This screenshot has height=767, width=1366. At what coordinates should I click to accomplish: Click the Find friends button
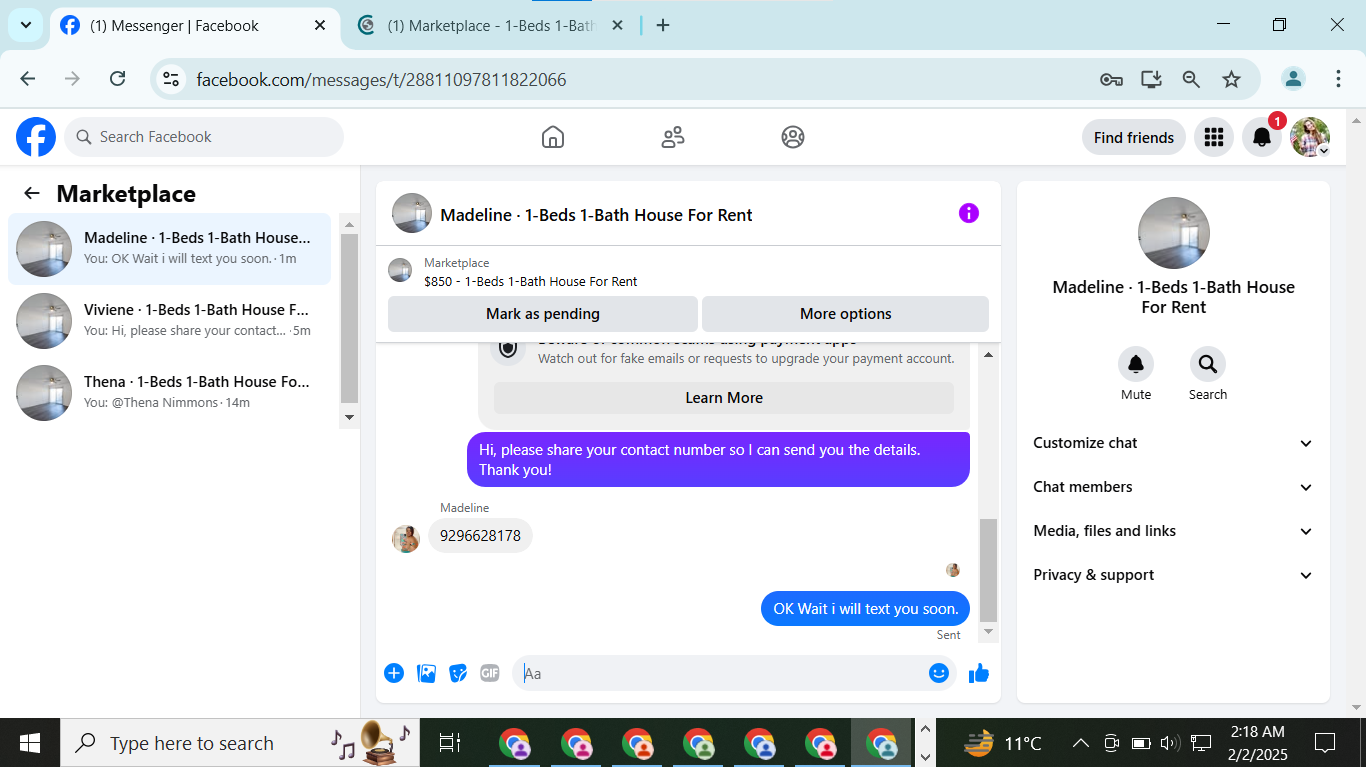pos(1134,137)
